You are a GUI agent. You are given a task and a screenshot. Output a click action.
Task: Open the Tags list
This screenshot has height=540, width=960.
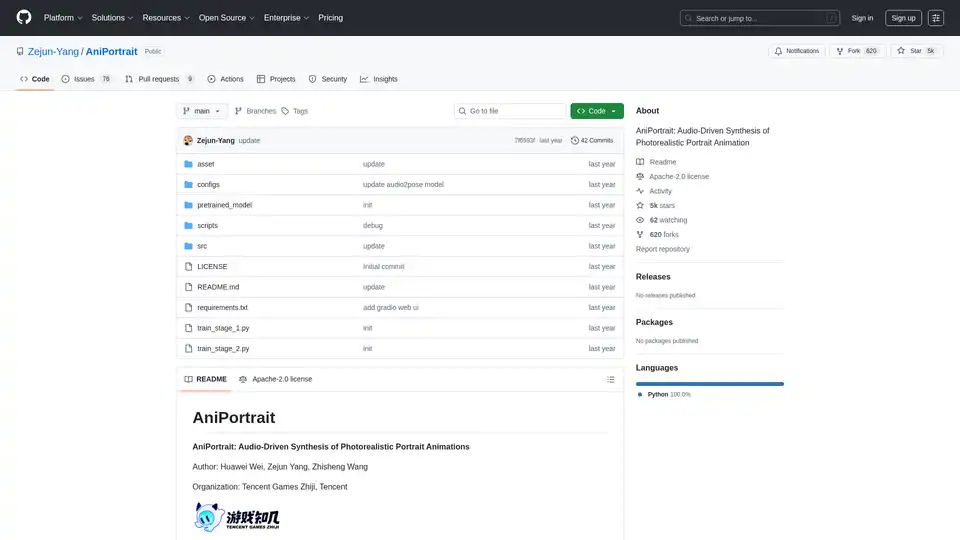coord(295,111)
